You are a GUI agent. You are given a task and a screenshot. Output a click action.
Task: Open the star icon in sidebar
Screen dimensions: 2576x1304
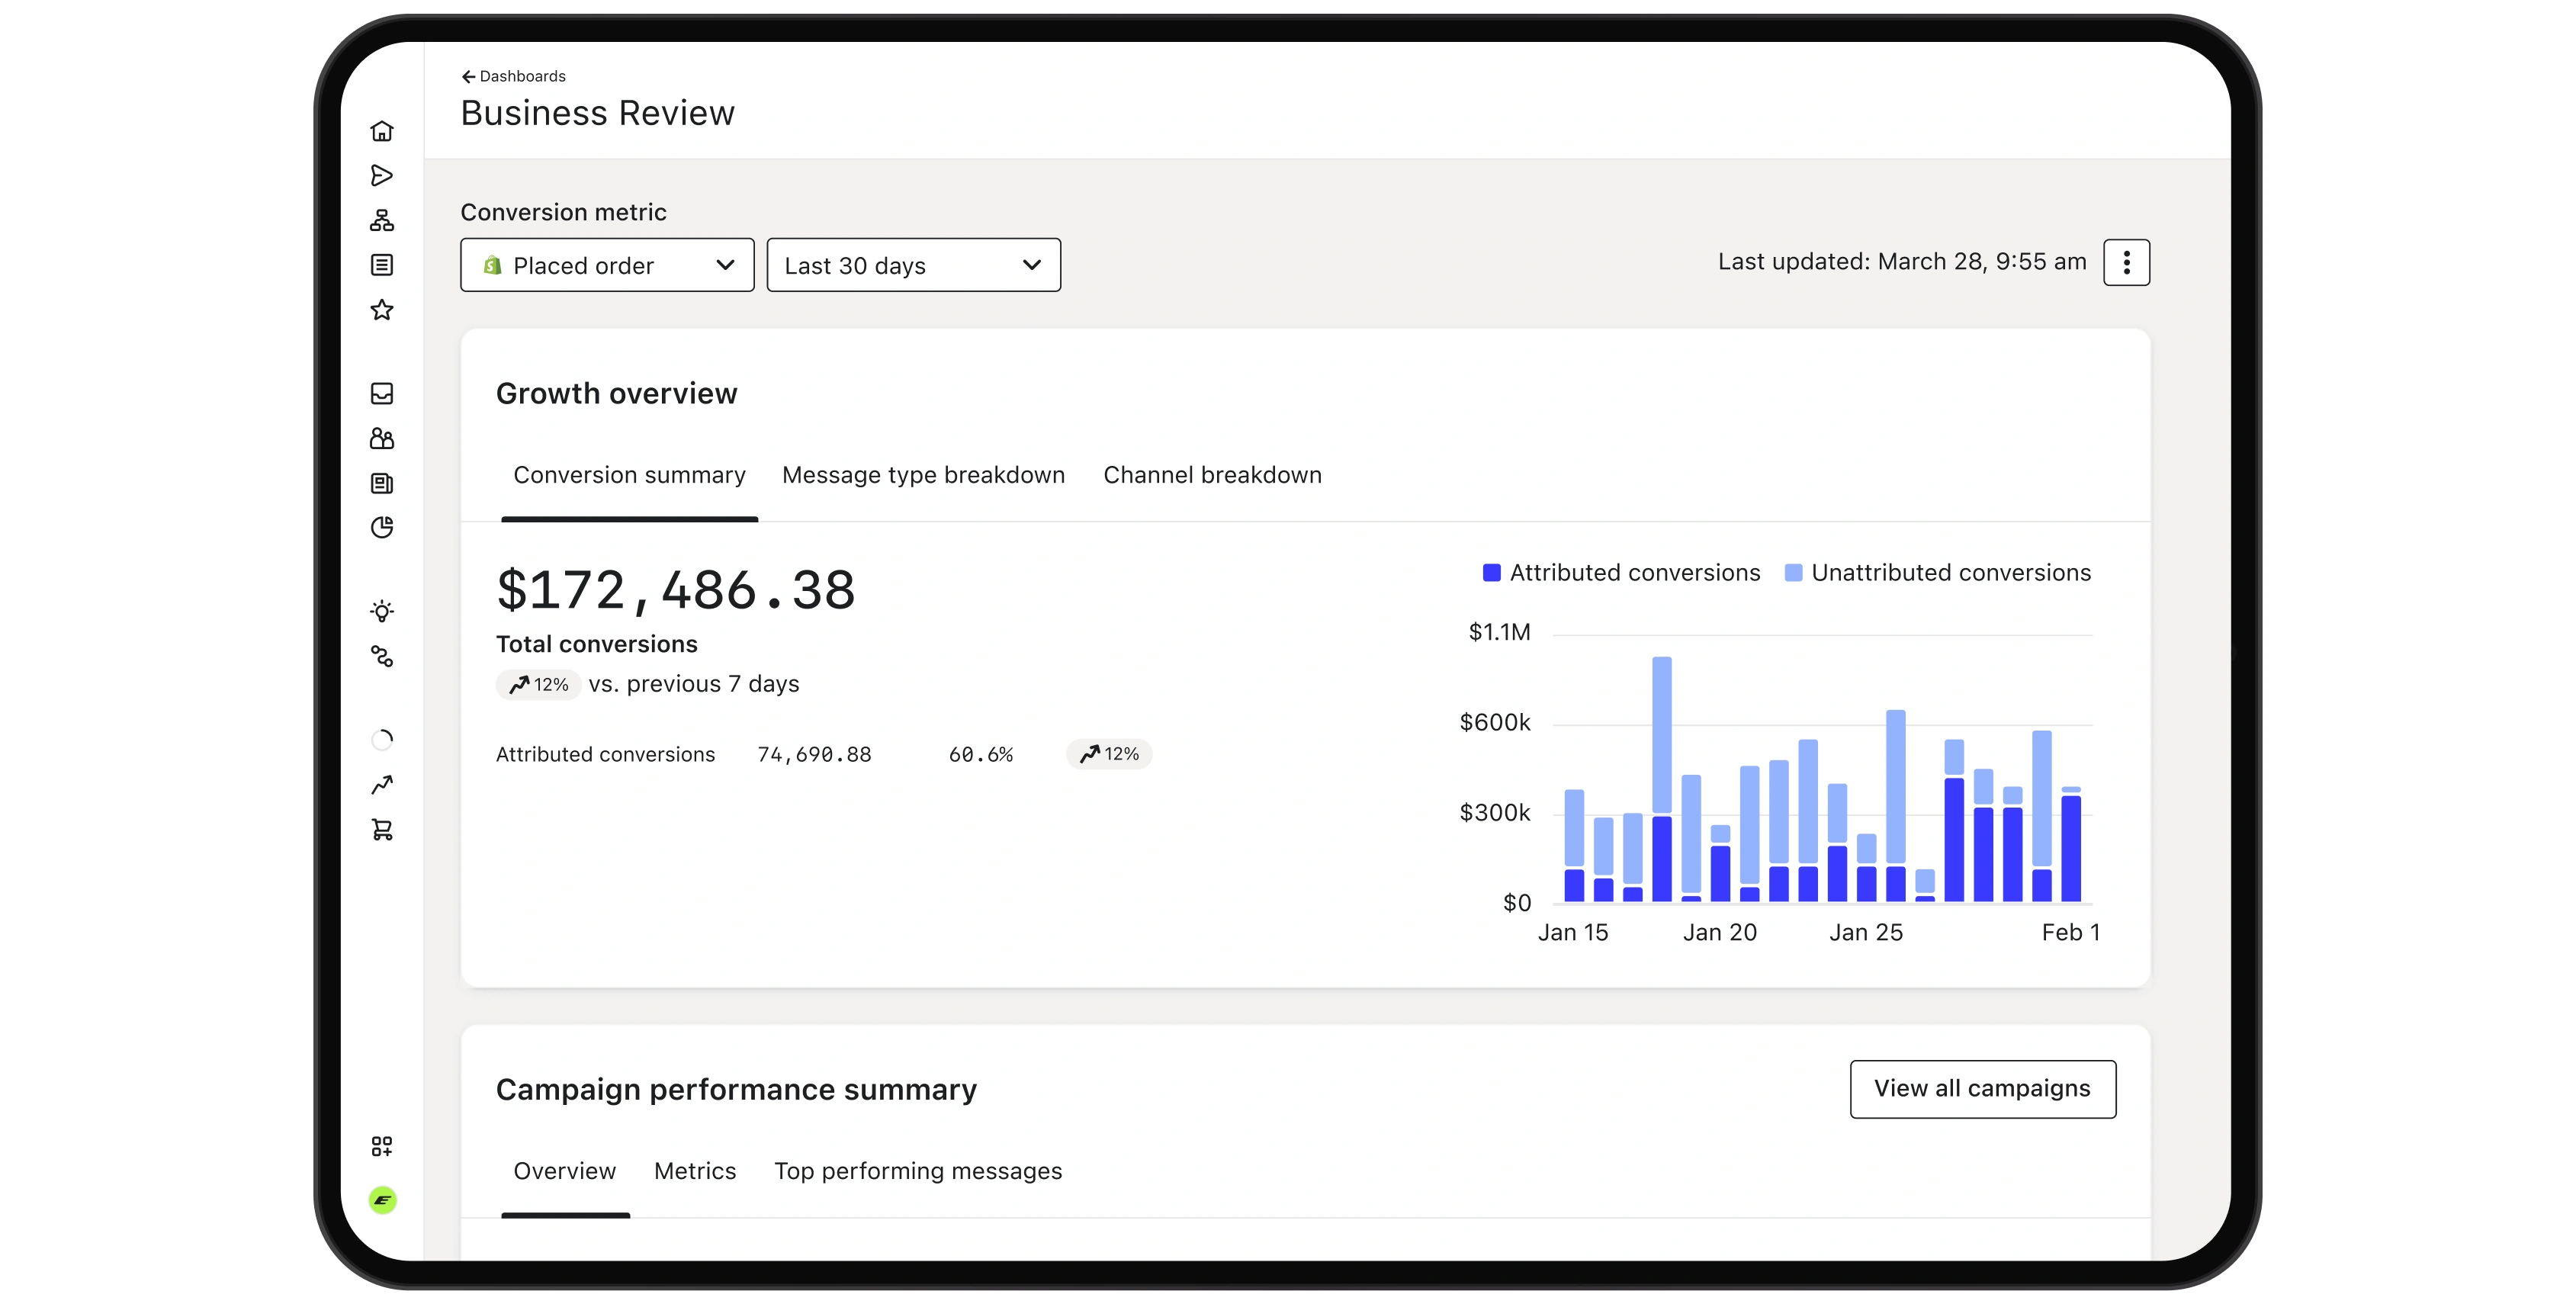tap(381, 310)
